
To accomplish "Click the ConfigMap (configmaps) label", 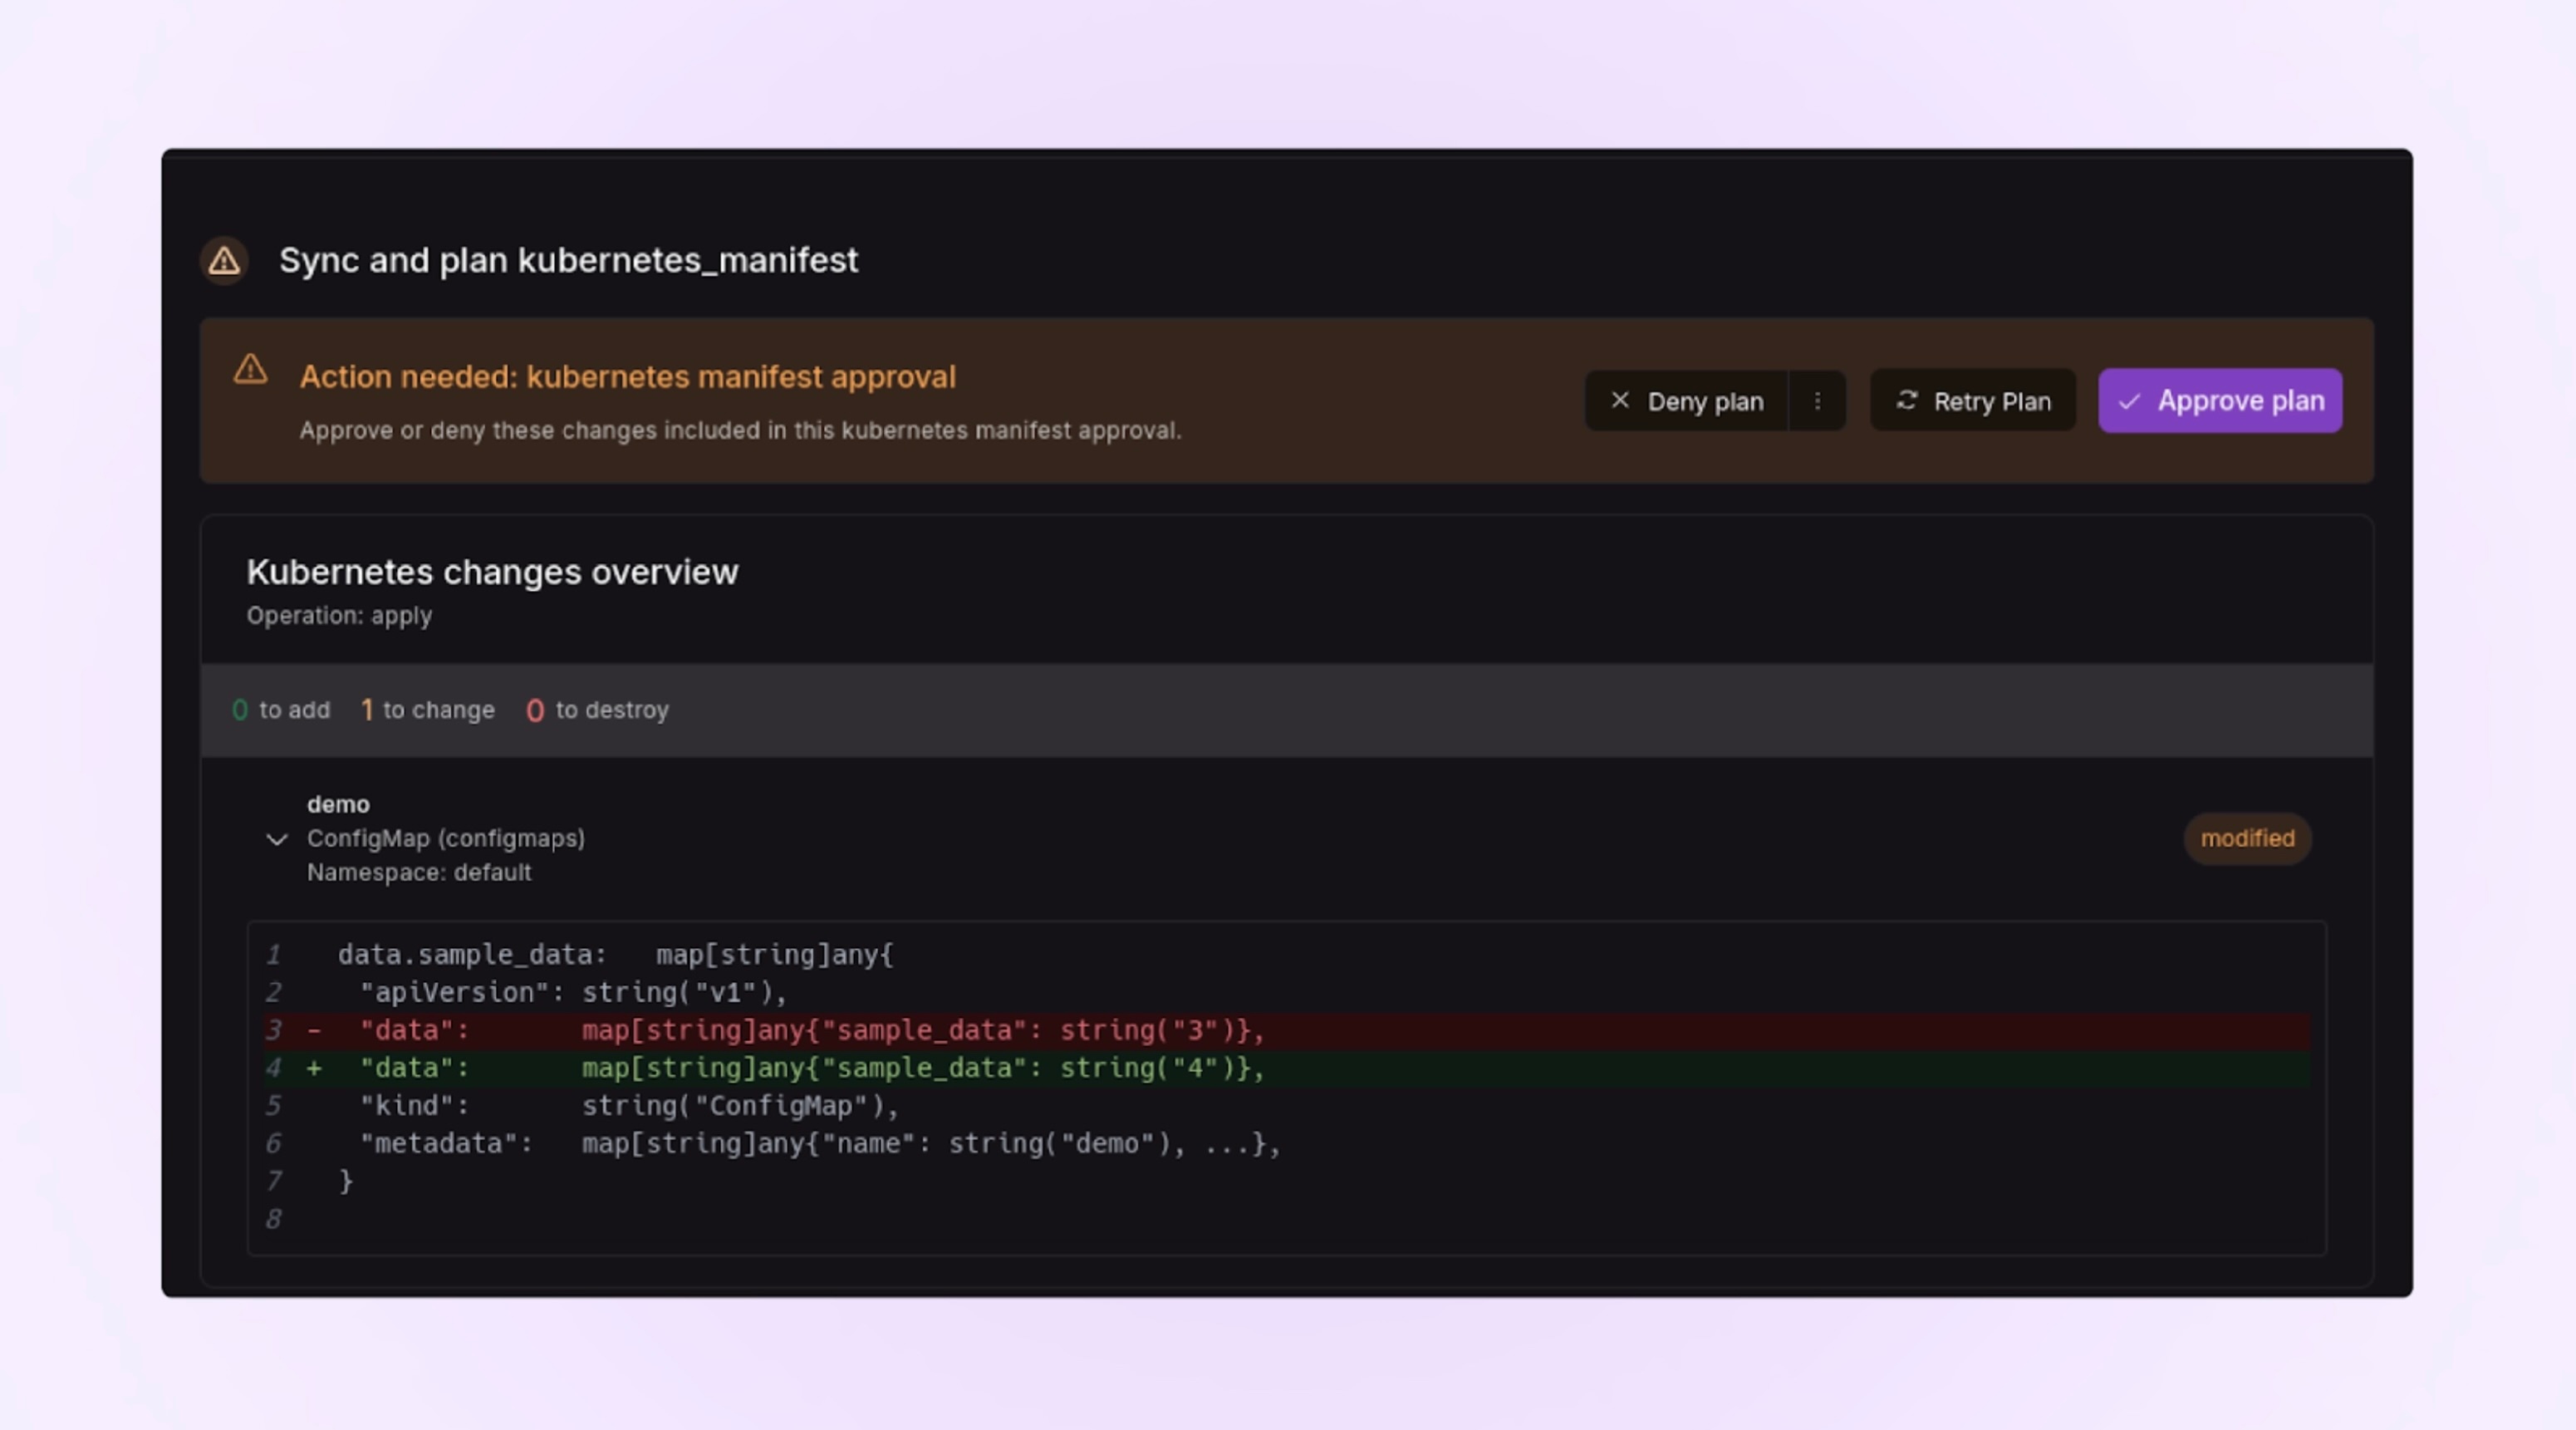I will tap(445, 838).
